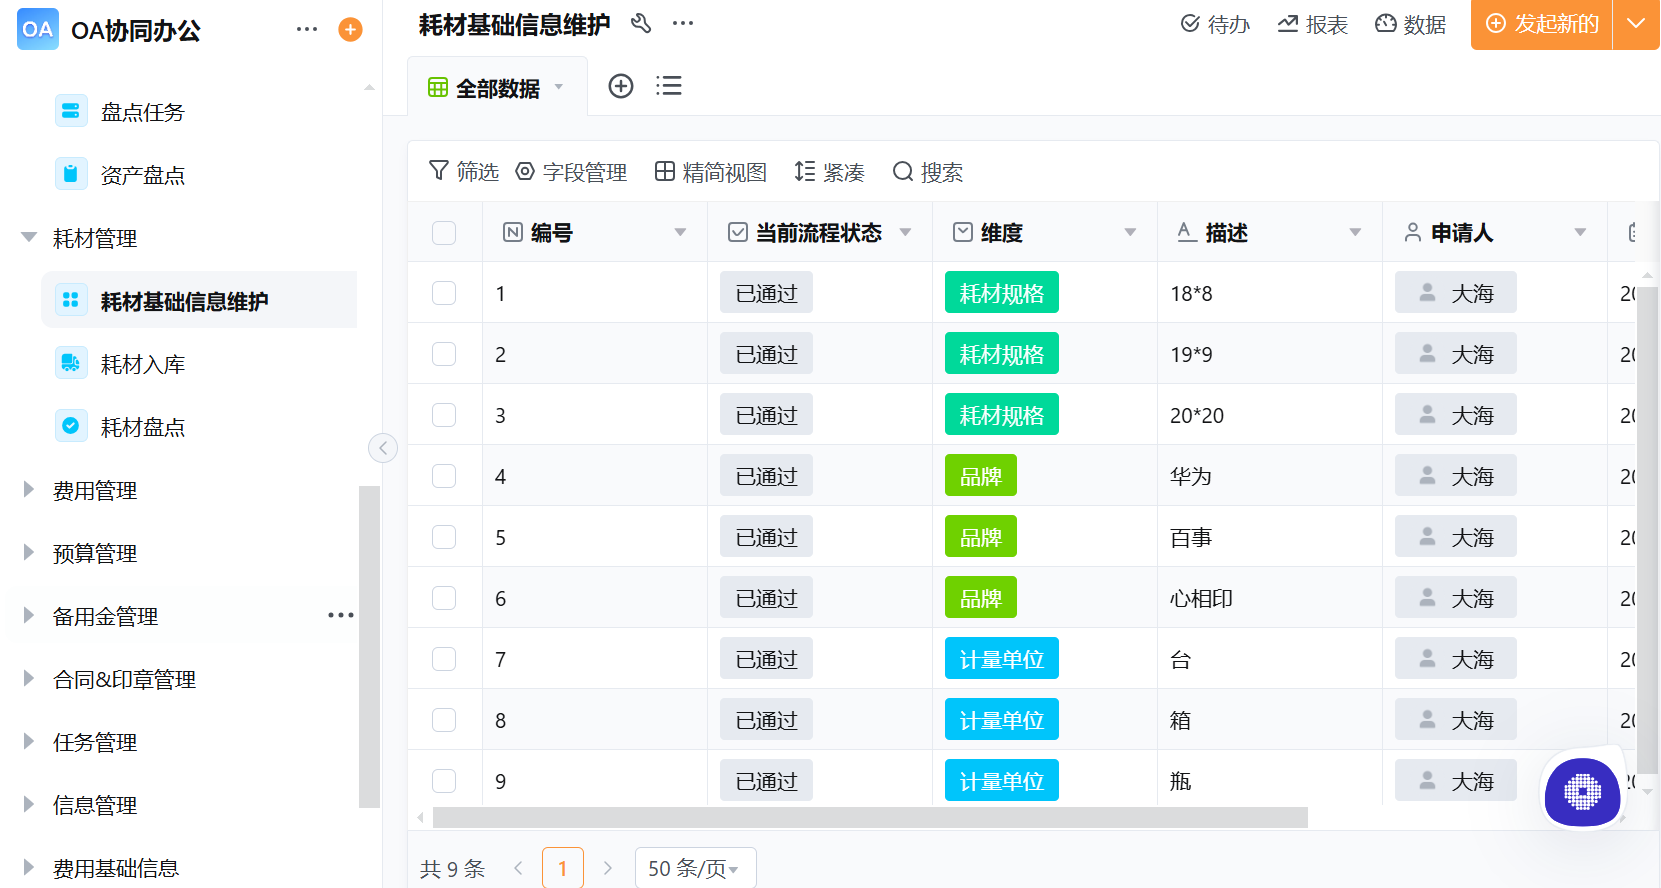Click 紧凑 row density option

[x=829, y=172]
